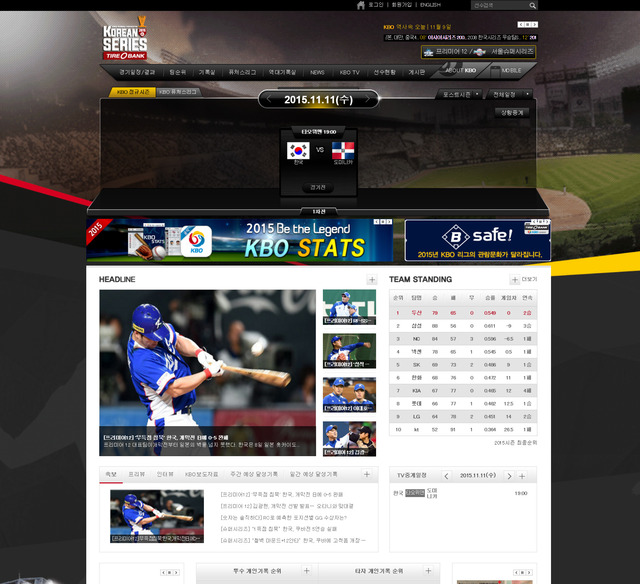Click the B safe! banner

click(x=477, y=240)
